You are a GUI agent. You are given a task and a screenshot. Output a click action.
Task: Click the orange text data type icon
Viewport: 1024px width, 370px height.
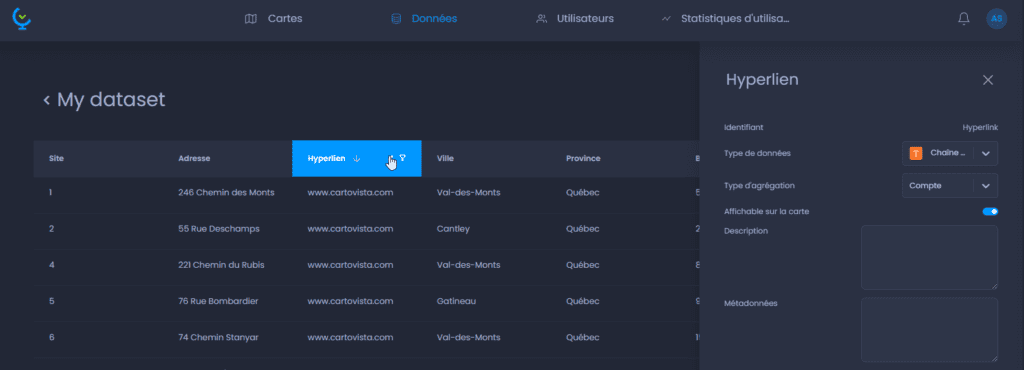coord(916,153)
